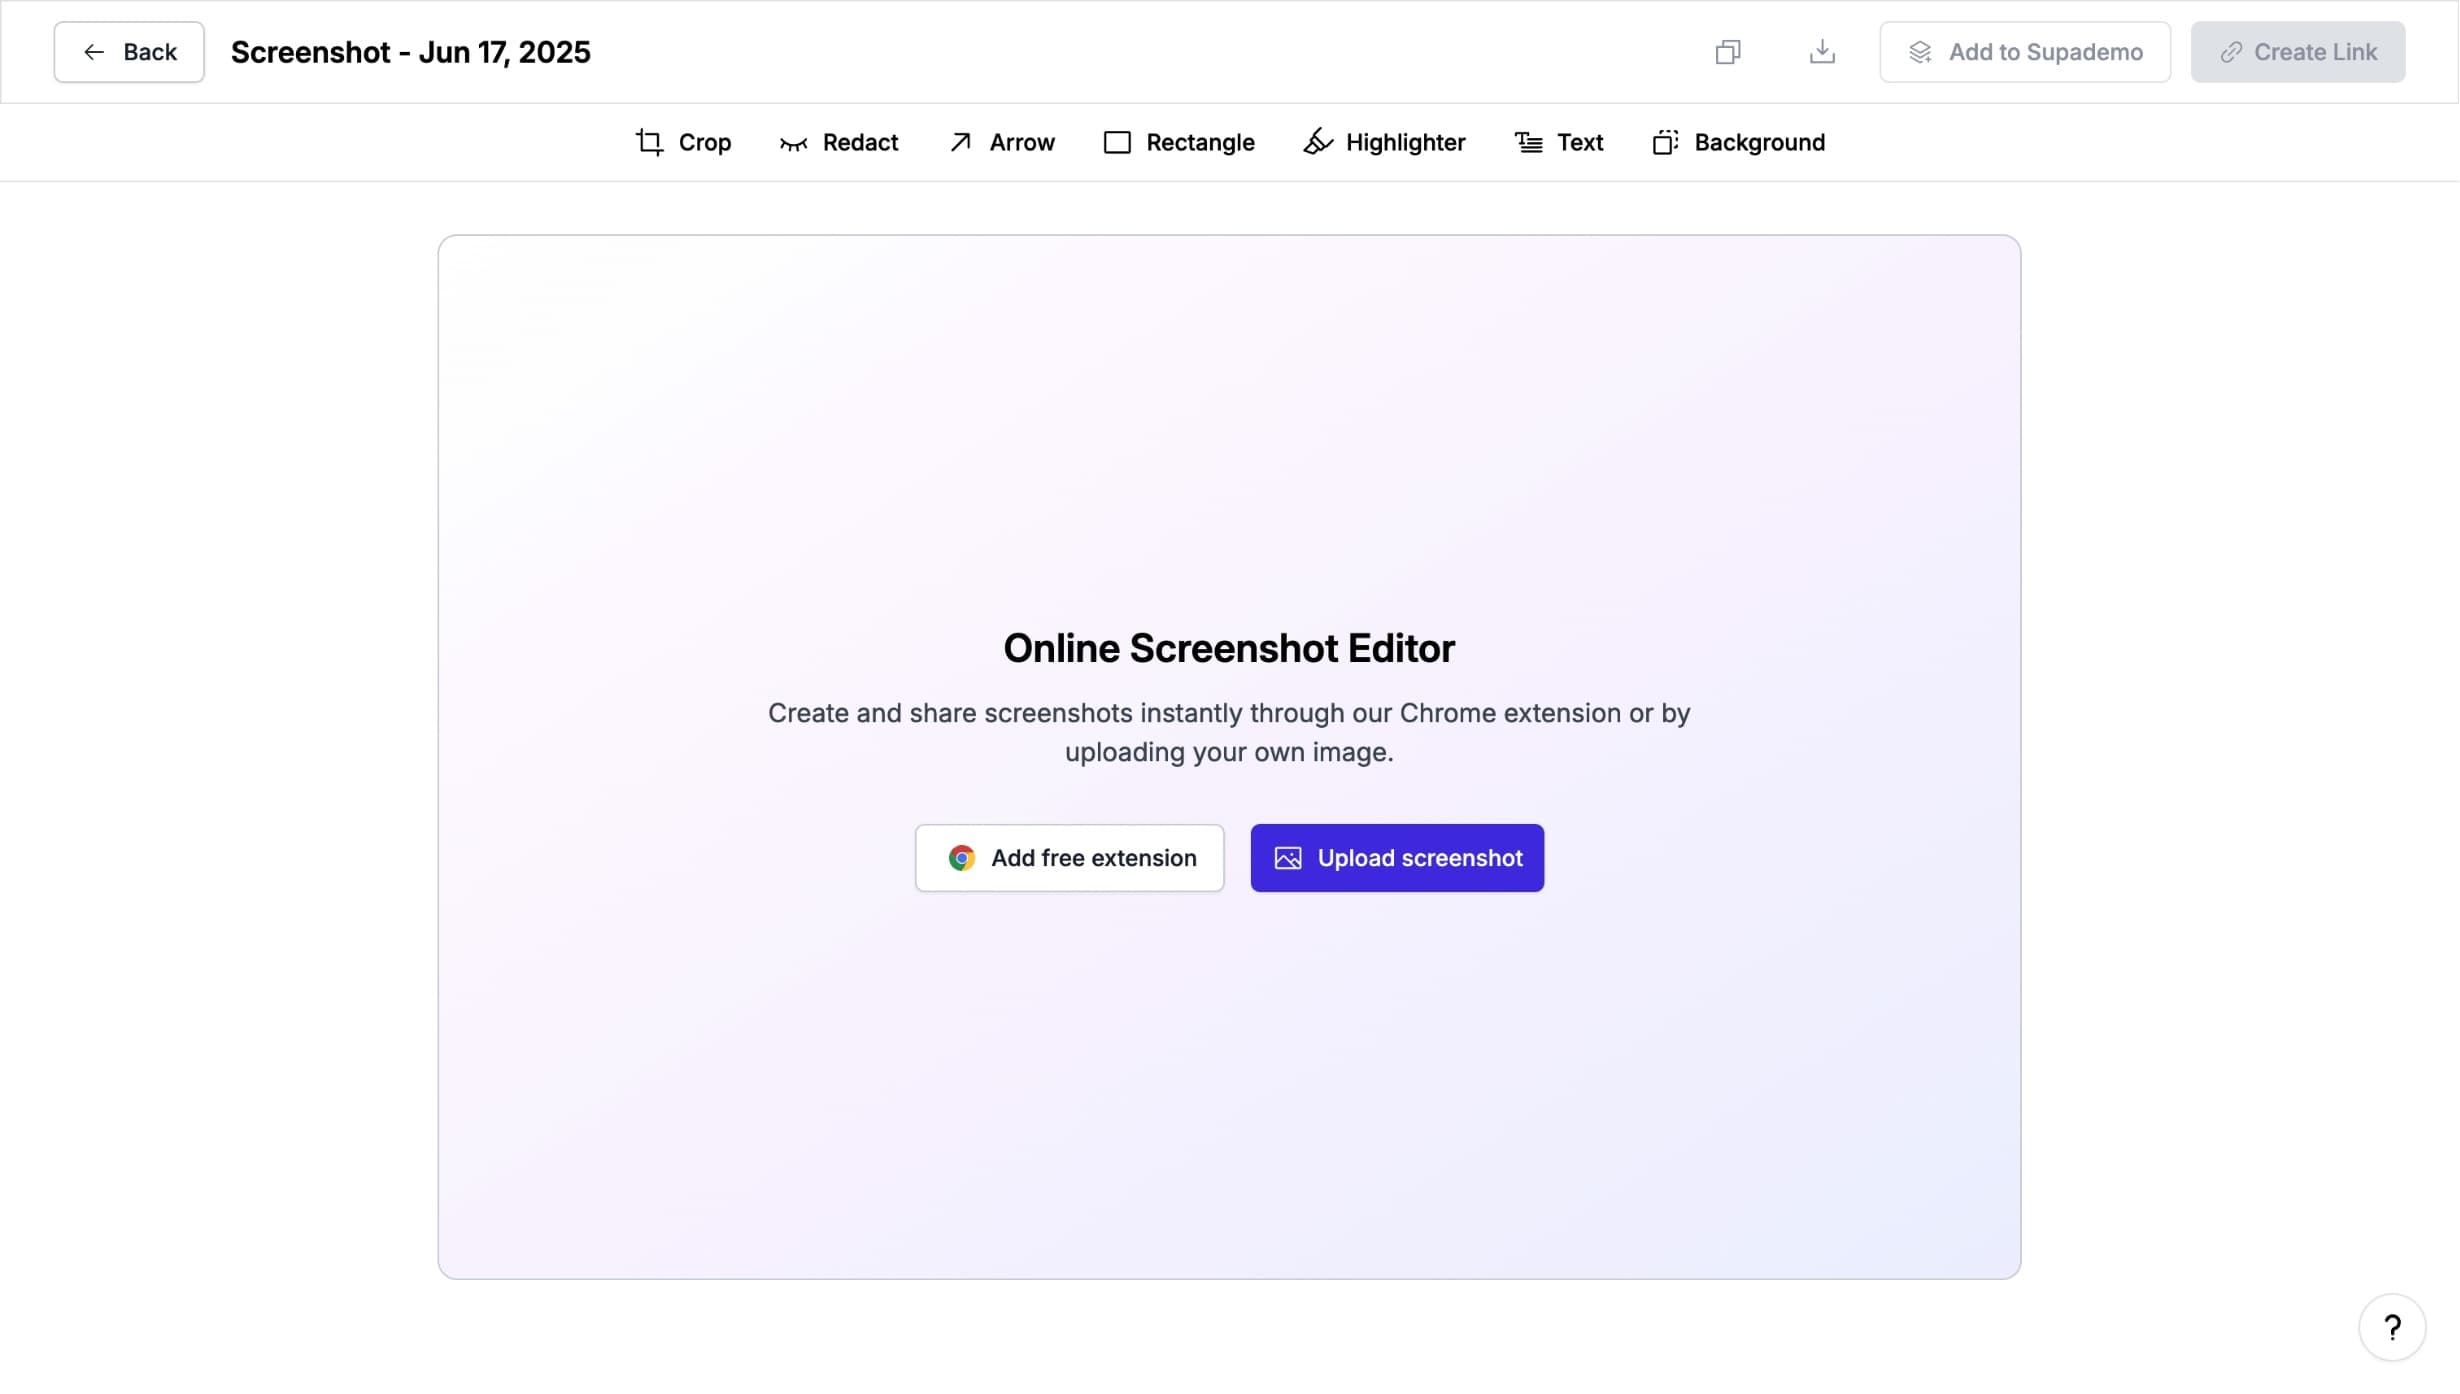This screenshot has width=2460, height=1394.
Task: Click Create Link
Action: point(2297,51)
